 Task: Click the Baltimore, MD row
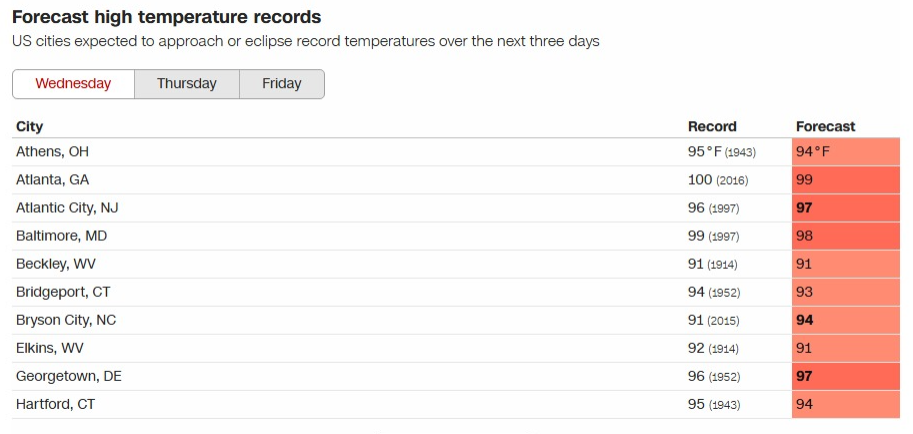[61, 236]
